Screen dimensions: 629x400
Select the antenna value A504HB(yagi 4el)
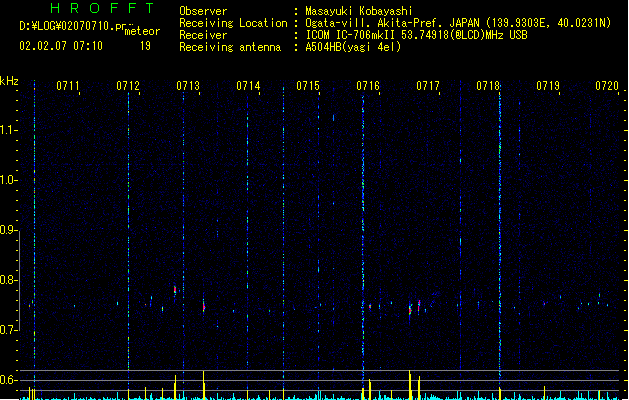353,47
